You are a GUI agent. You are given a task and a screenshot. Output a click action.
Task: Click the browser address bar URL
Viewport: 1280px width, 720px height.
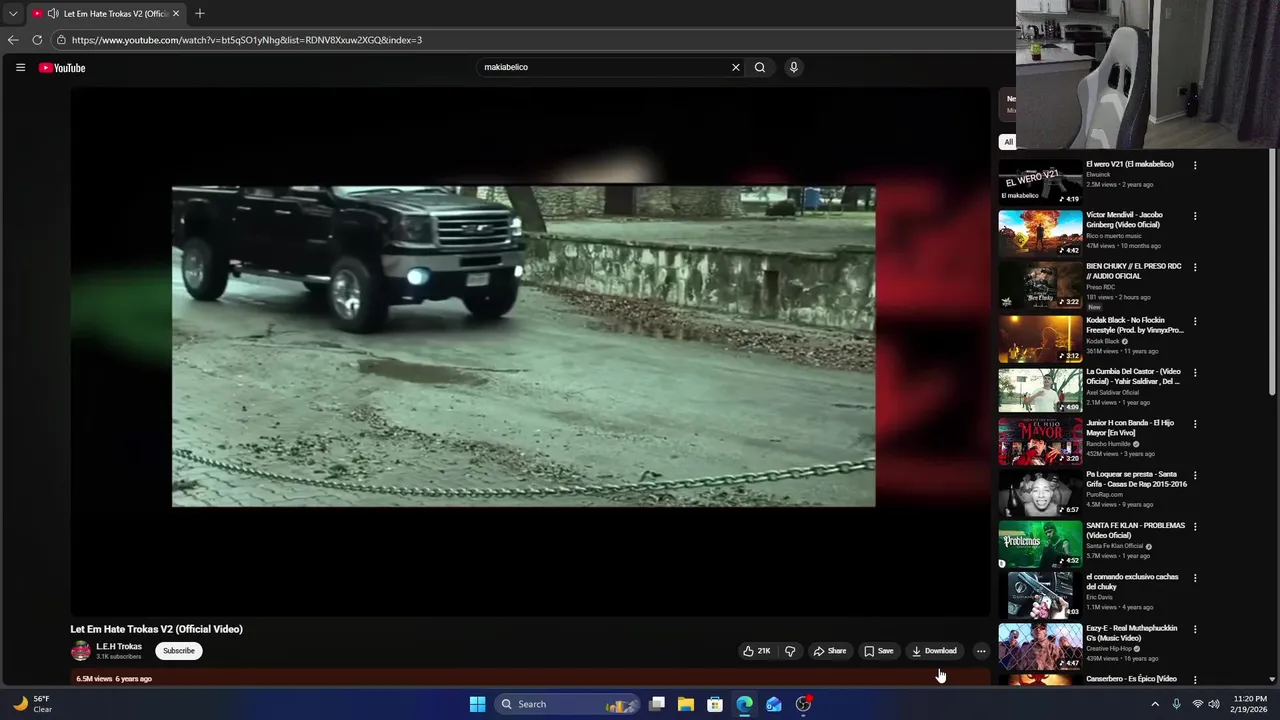[x=247, y=40]
